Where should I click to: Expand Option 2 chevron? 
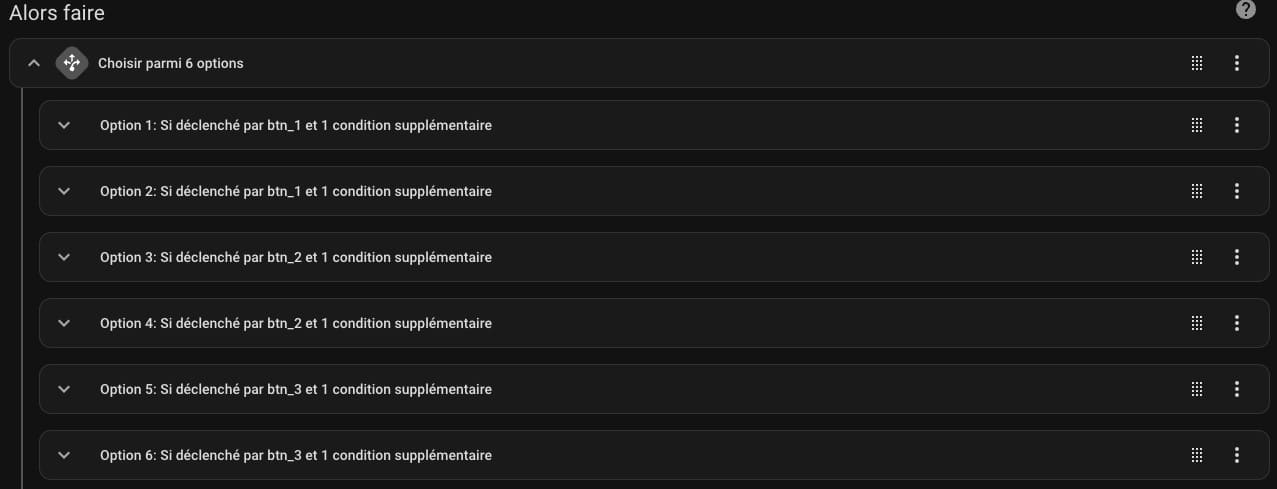tap(64, 191)
